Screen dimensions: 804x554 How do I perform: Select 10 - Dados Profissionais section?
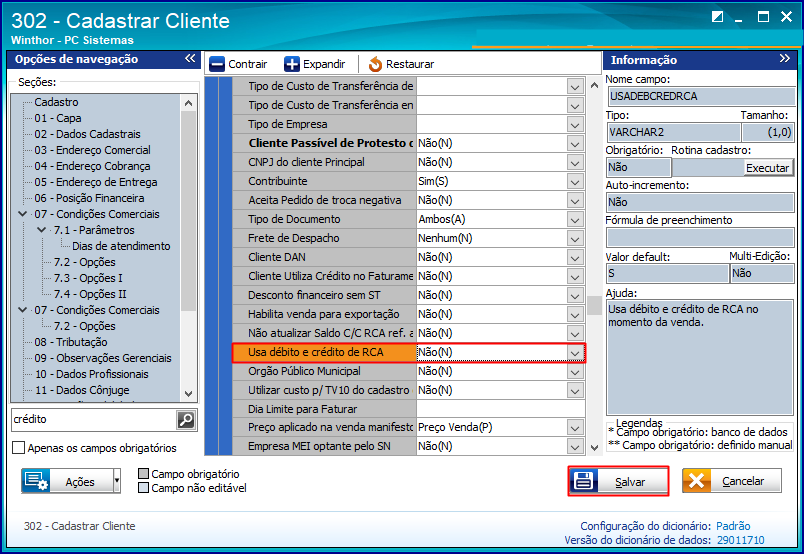91,374
